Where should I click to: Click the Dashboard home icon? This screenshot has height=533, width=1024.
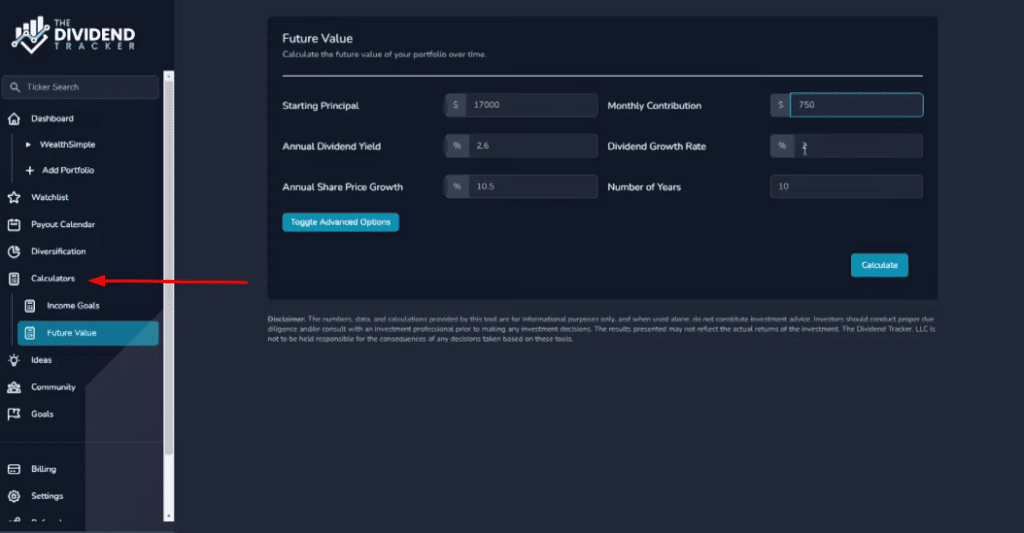coord(14,119)
